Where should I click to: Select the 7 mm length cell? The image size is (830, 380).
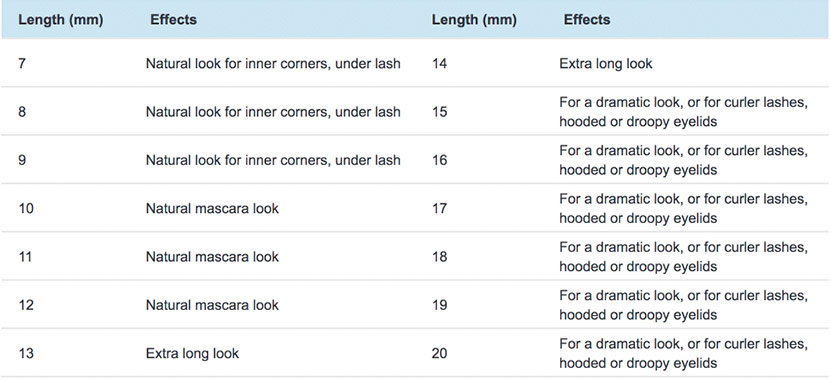pos(22,64)
